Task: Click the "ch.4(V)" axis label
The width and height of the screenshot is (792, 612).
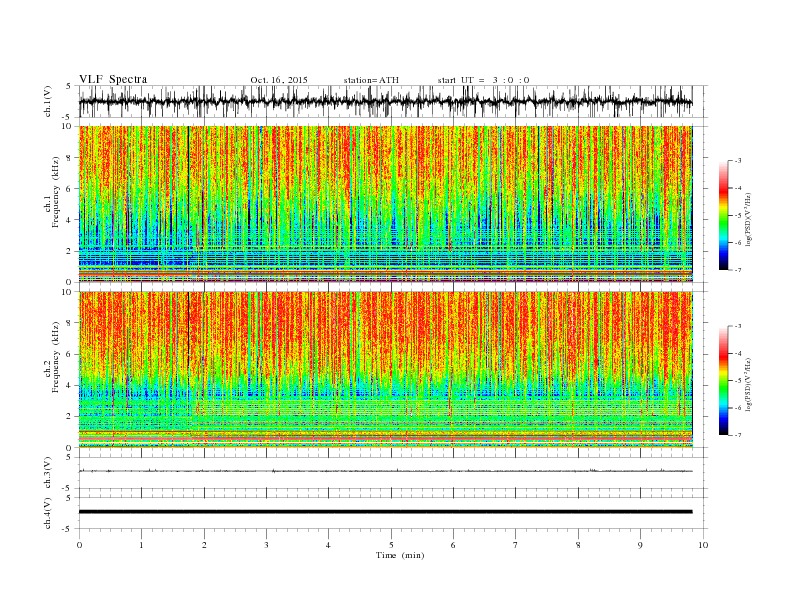Action: (x=47, y=513)
